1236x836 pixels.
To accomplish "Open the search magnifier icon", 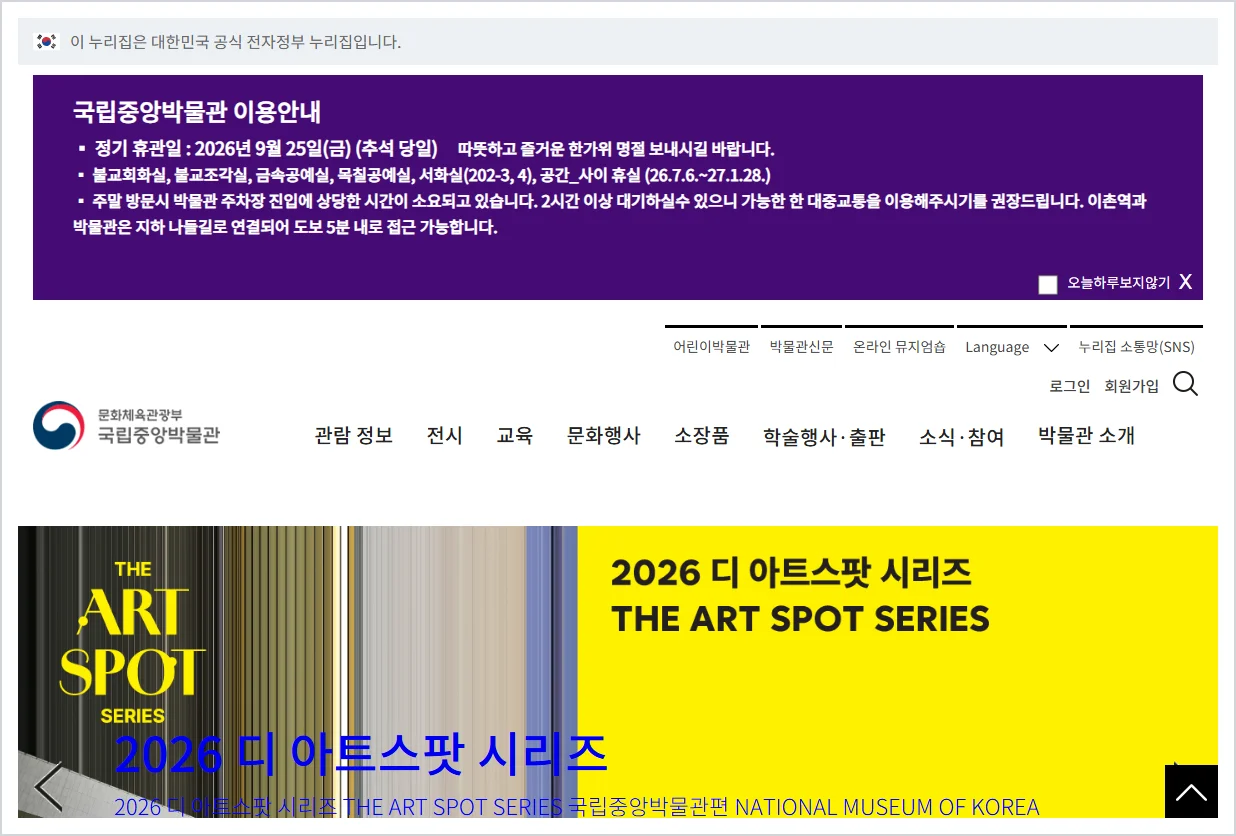I will pos(1185,384).
